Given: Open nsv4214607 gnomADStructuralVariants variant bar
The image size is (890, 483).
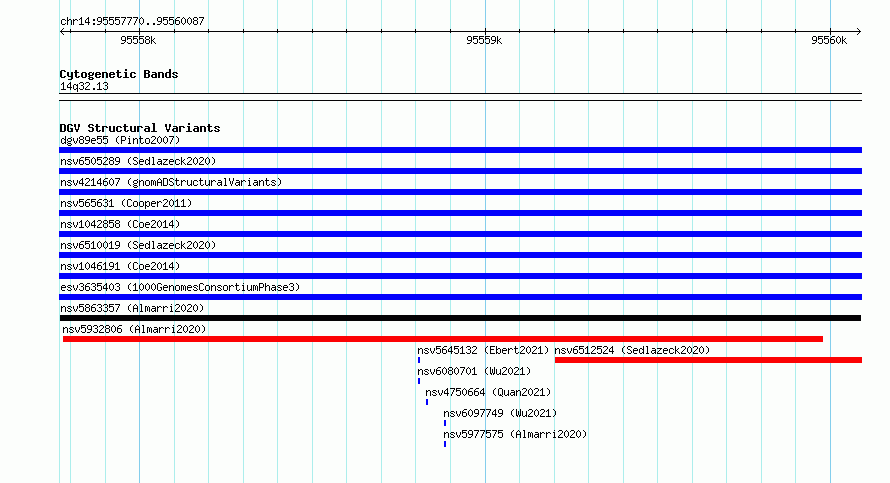Looking at the screenshot, I should pyautogui.click(x=460, y=192).
